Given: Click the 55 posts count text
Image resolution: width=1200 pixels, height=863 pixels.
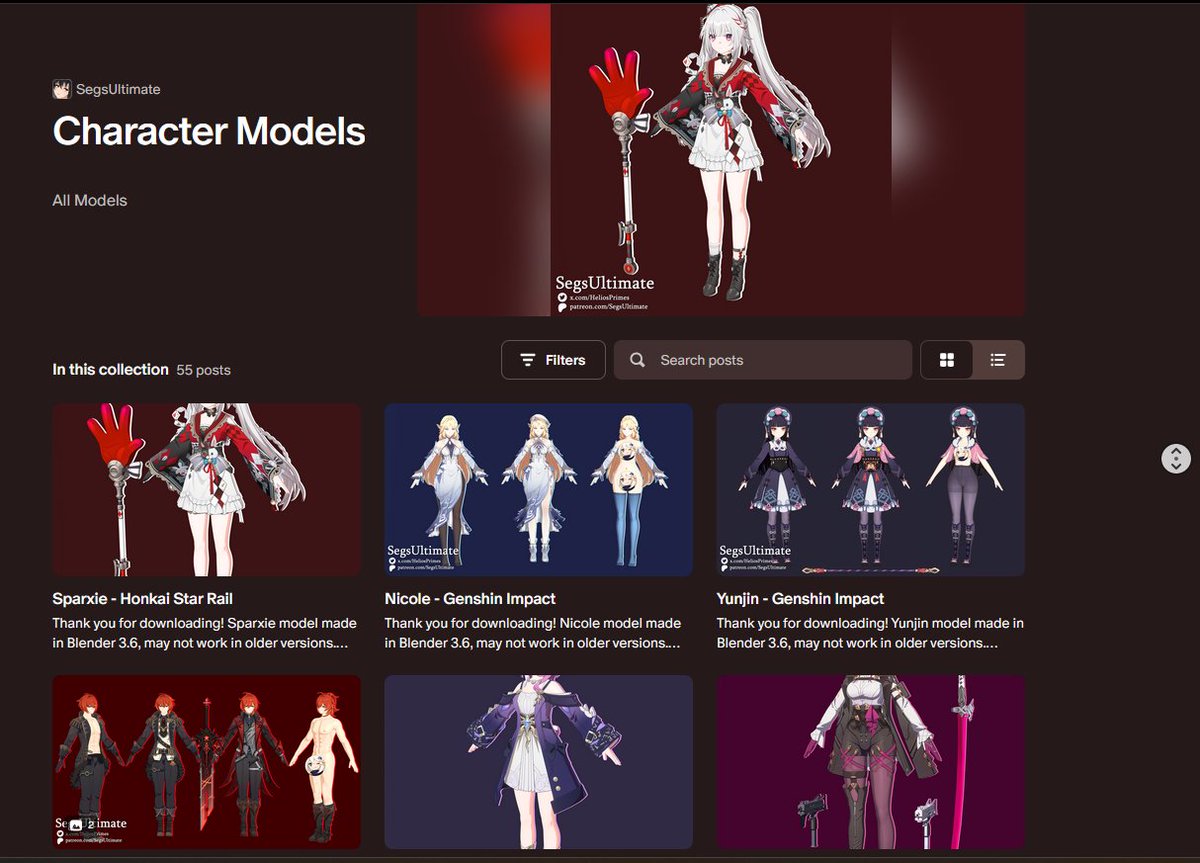Looking at the screenshot, I should point(204,370).
